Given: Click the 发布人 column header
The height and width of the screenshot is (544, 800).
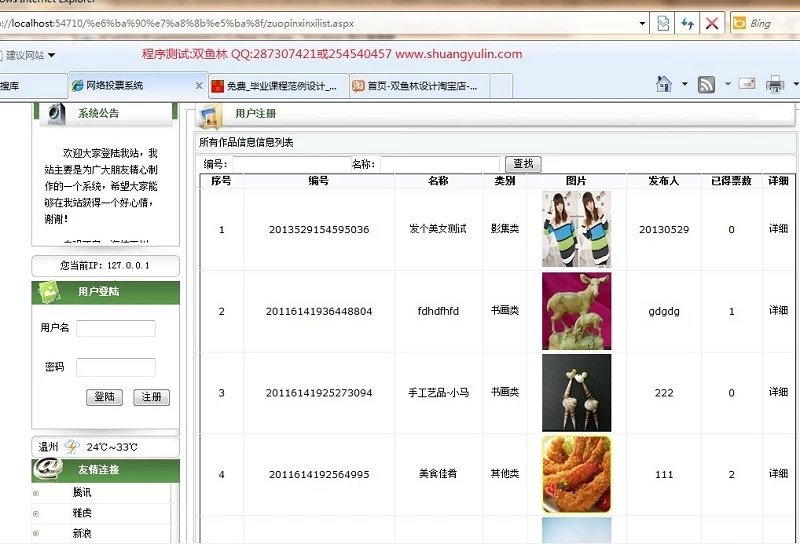Looking at the screenshot, I should (664, 181).
